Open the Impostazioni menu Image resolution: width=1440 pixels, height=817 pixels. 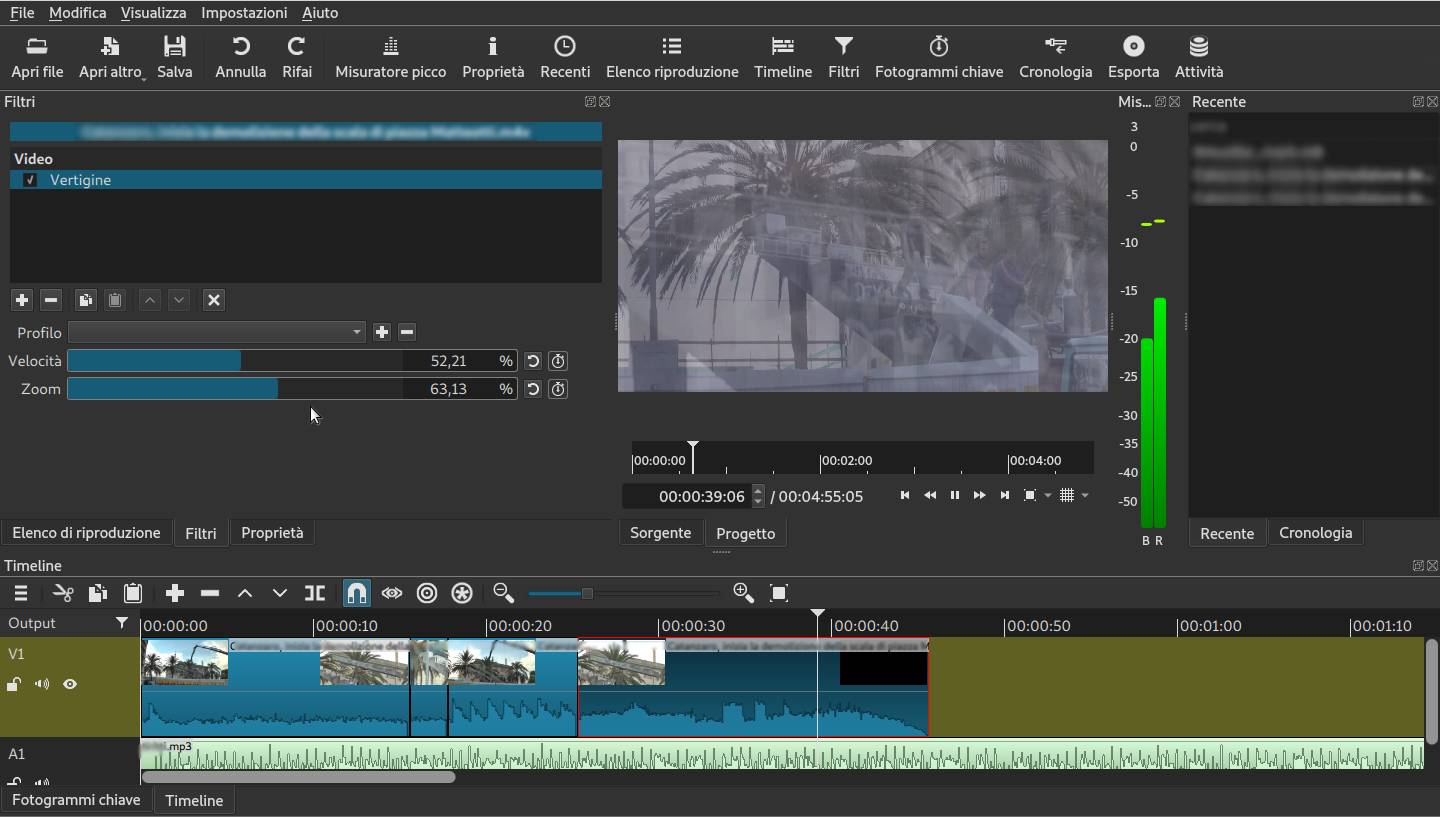tap(244, 13)
